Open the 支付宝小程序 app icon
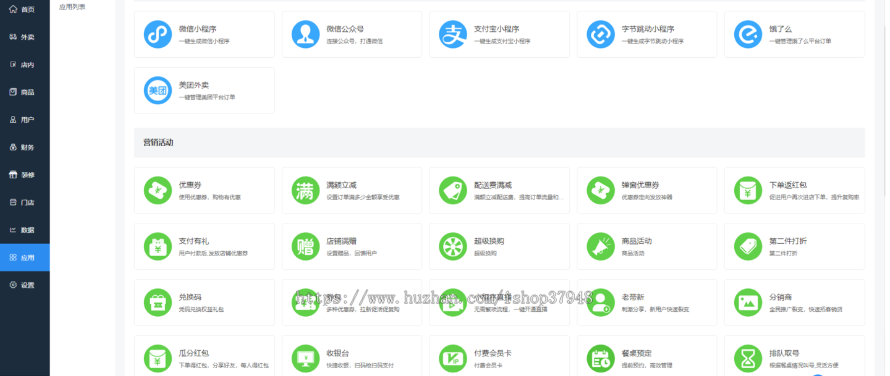Image resolution: width=890 pixels, height=376 pixels. click(x=453, y=34)
